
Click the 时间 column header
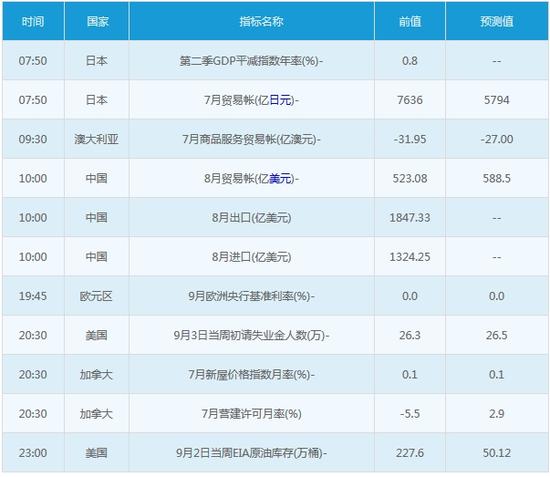click(33, 22)
